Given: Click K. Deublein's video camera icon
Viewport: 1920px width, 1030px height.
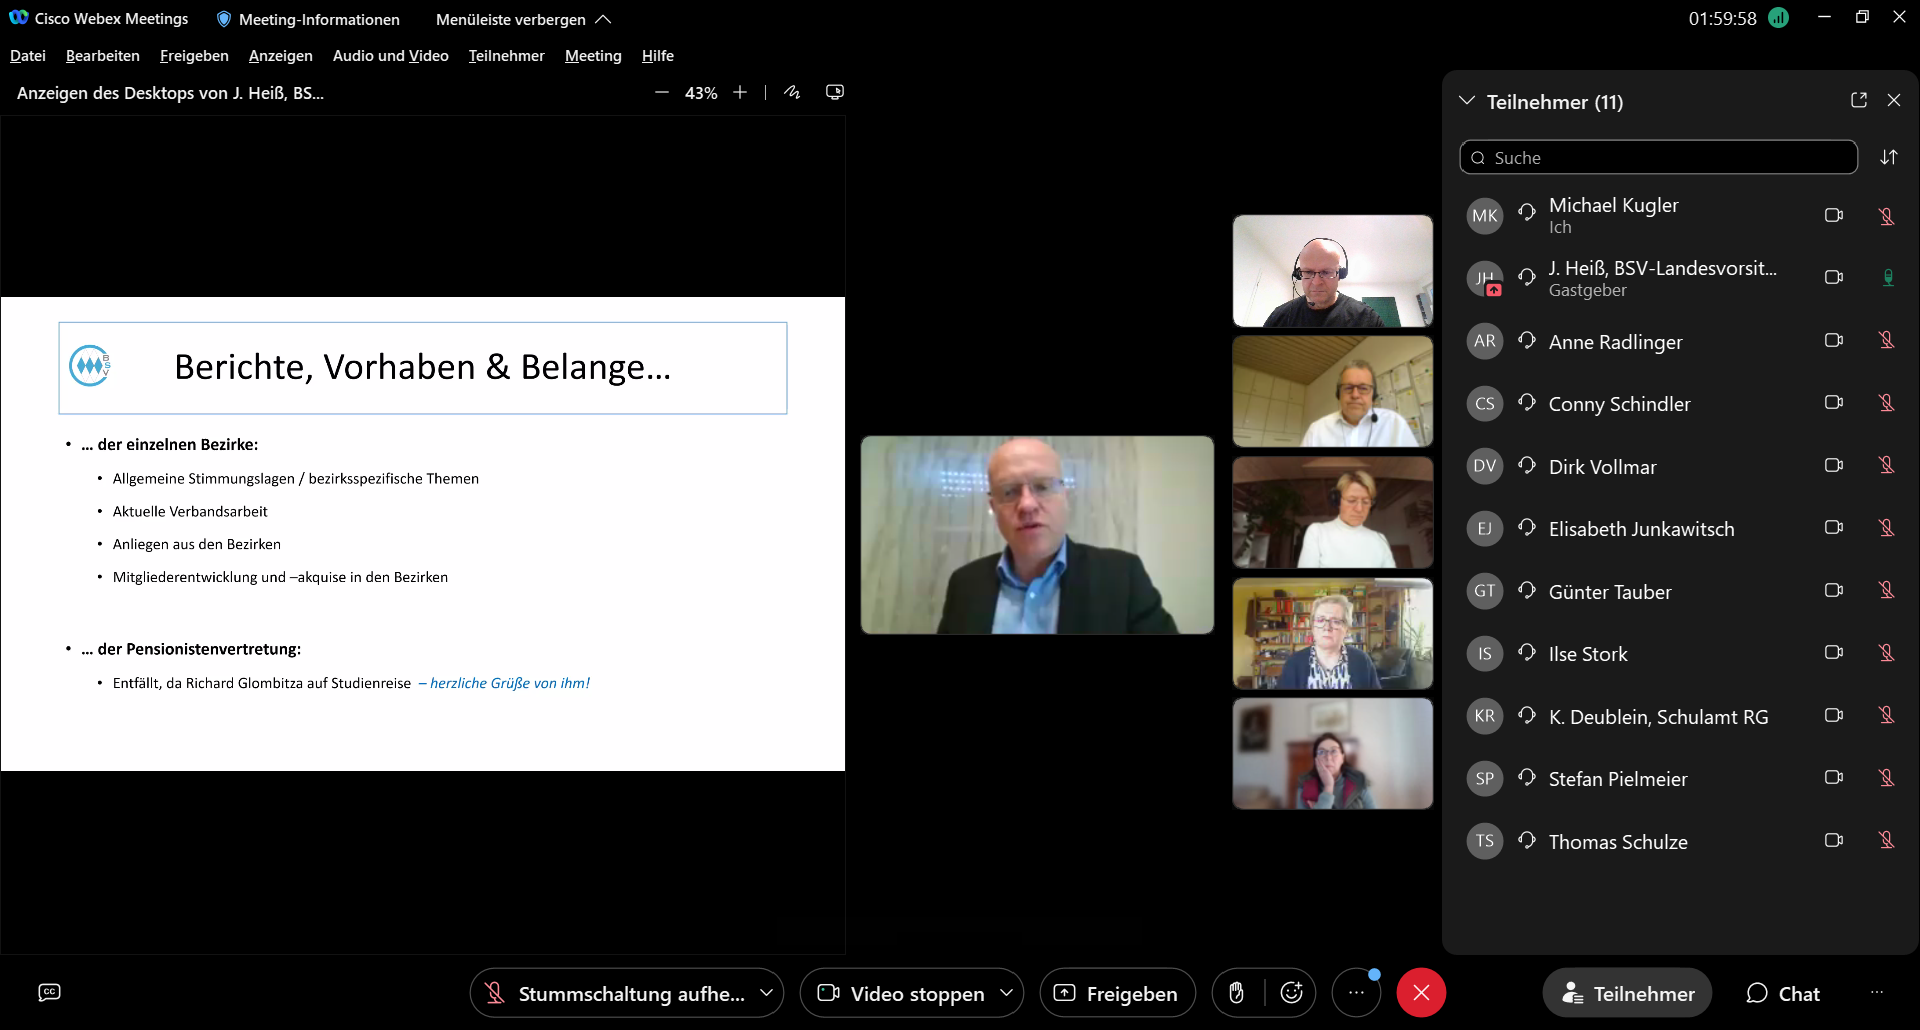Looking at the screenshot, I should 1834,715.
